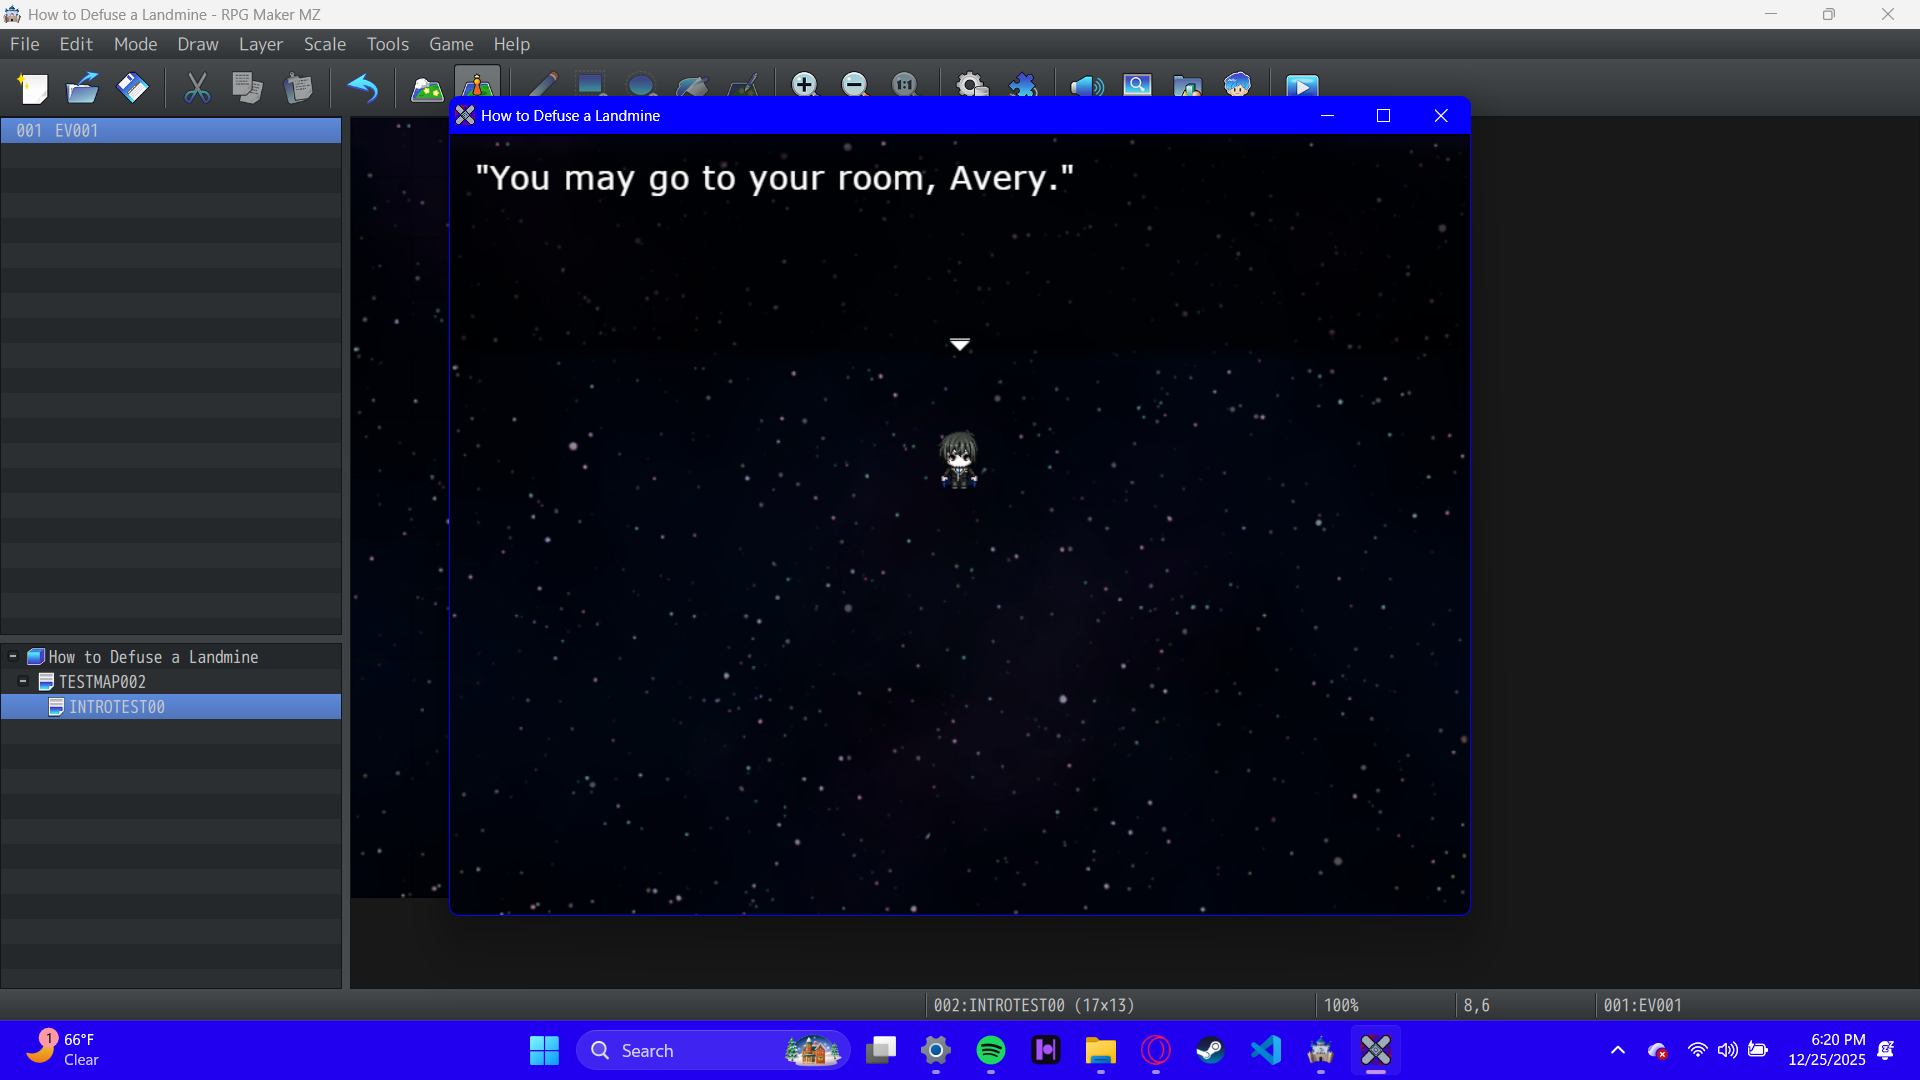The height and width of the screenshot is (1080, 1920).
Task: Advance dialogue by clicking the message text
Action: pyautogui.click(x=773, y=179)
